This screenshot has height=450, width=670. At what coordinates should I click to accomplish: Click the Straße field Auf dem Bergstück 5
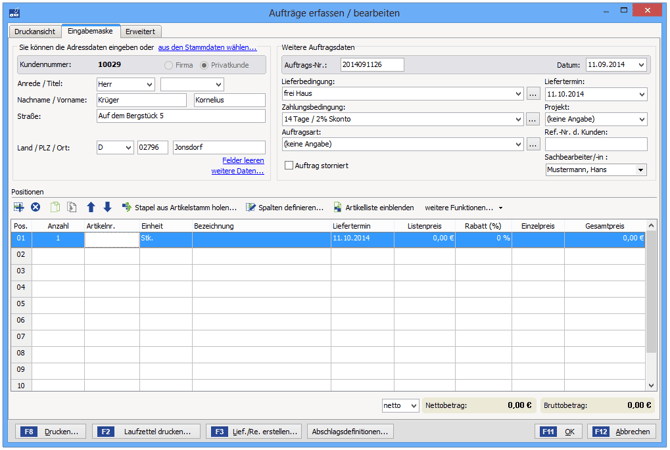181,116
